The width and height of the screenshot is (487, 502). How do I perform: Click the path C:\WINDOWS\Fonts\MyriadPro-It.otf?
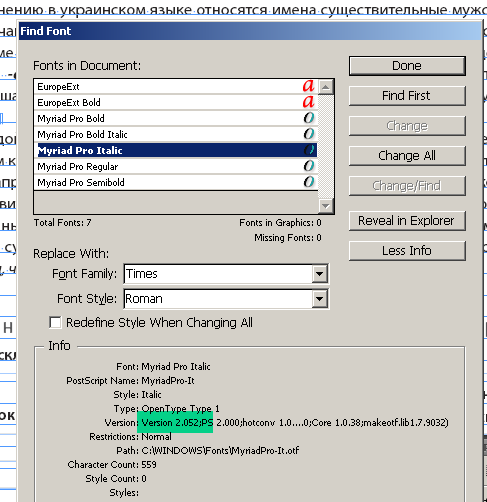220,451
